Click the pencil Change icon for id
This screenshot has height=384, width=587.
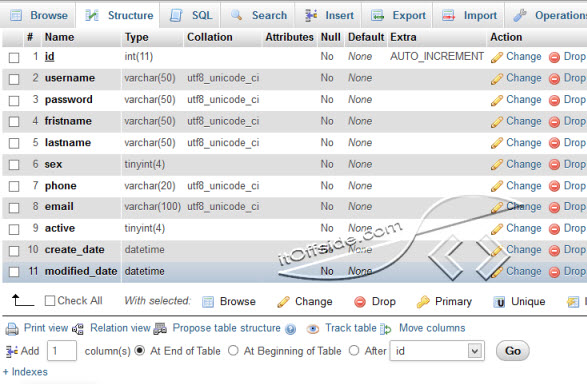click(x=497, y=57)
